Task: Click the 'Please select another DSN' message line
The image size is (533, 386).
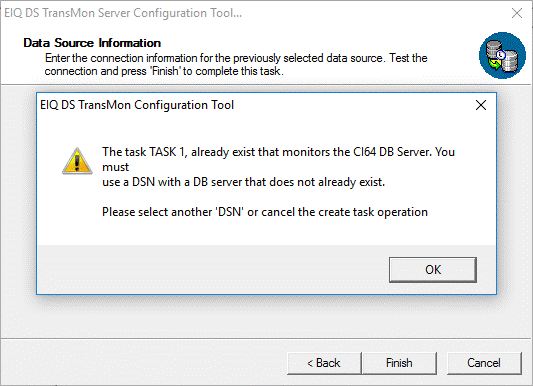Action: [x=265, y=212]
